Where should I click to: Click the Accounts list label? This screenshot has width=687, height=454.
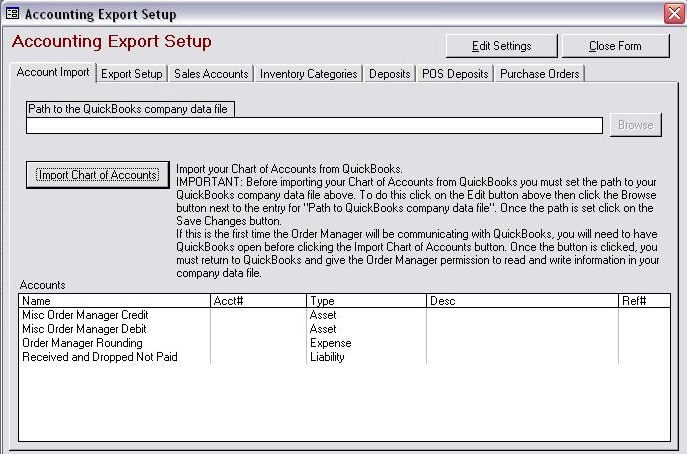pyautogui.click(x=42, y=285)
